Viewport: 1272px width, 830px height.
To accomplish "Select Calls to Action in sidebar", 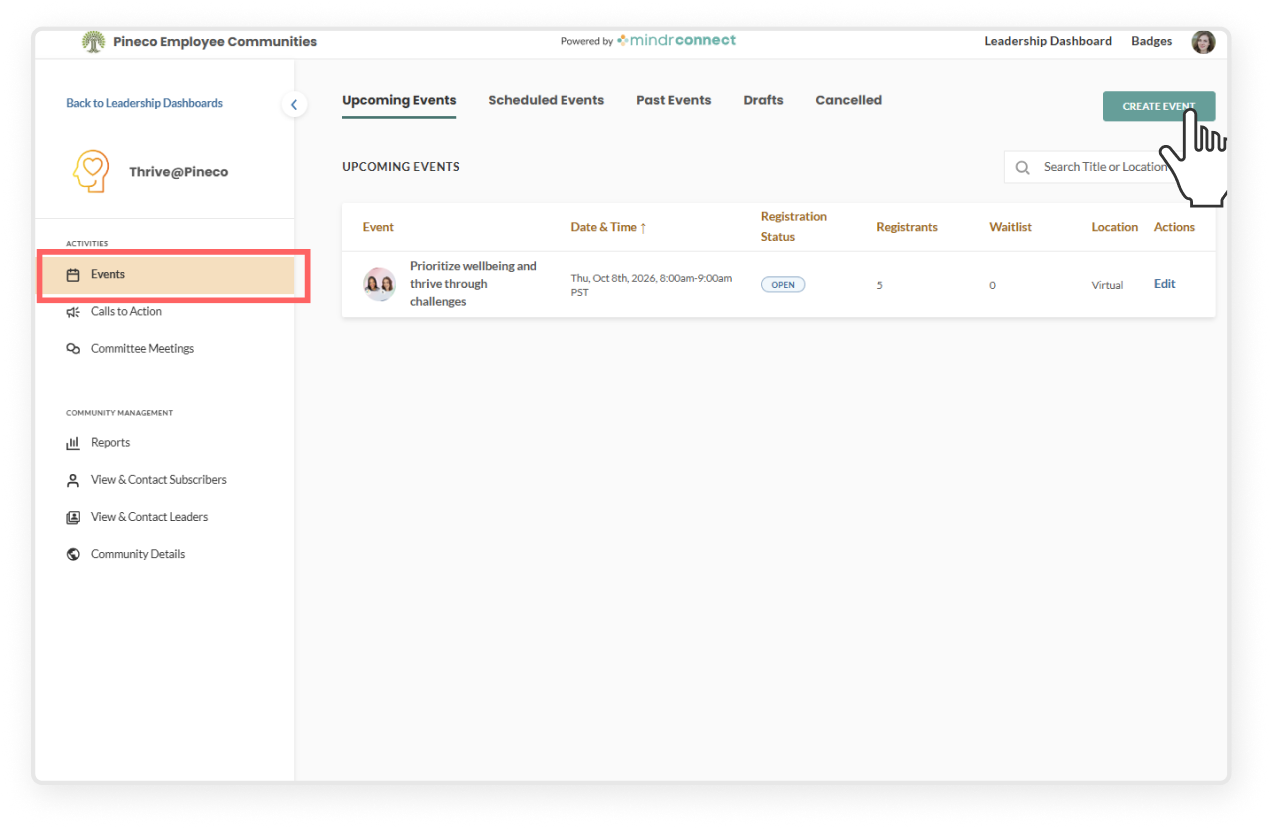I will [126, 312].
